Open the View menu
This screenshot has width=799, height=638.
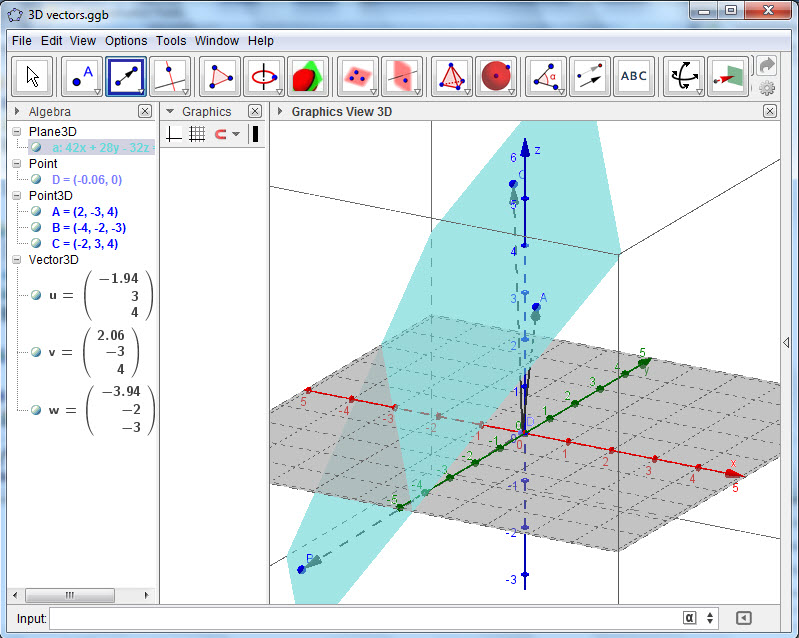coord(83,41)
